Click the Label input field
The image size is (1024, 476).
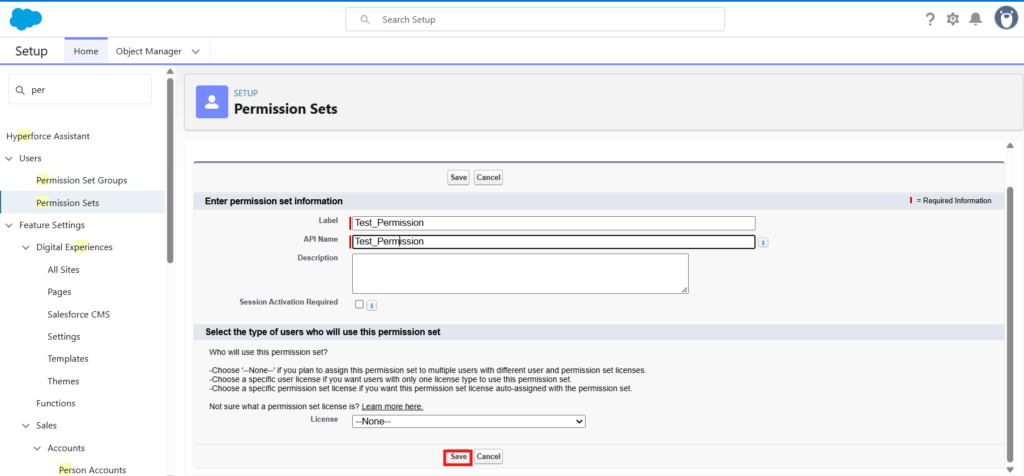(x=554, y=223)
